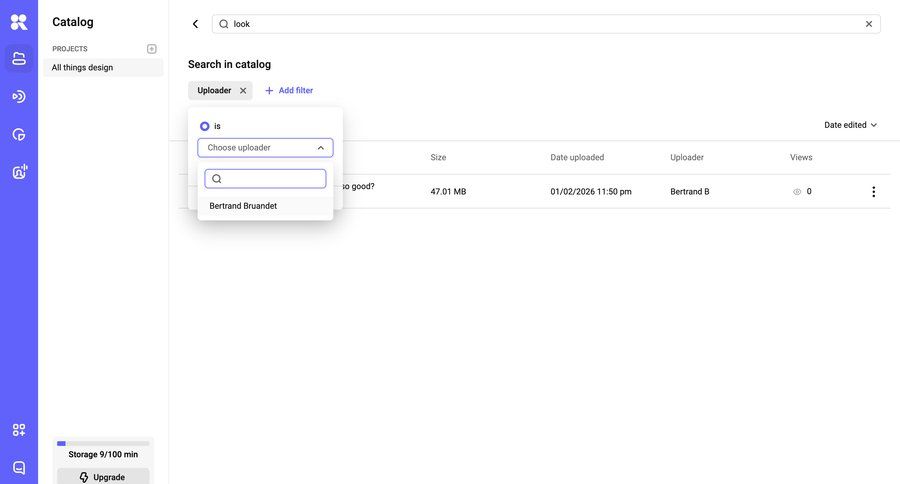Open the chat support icon at the sidebar bottom
Screen dimensions: 900x484
[x=19, y=467]
